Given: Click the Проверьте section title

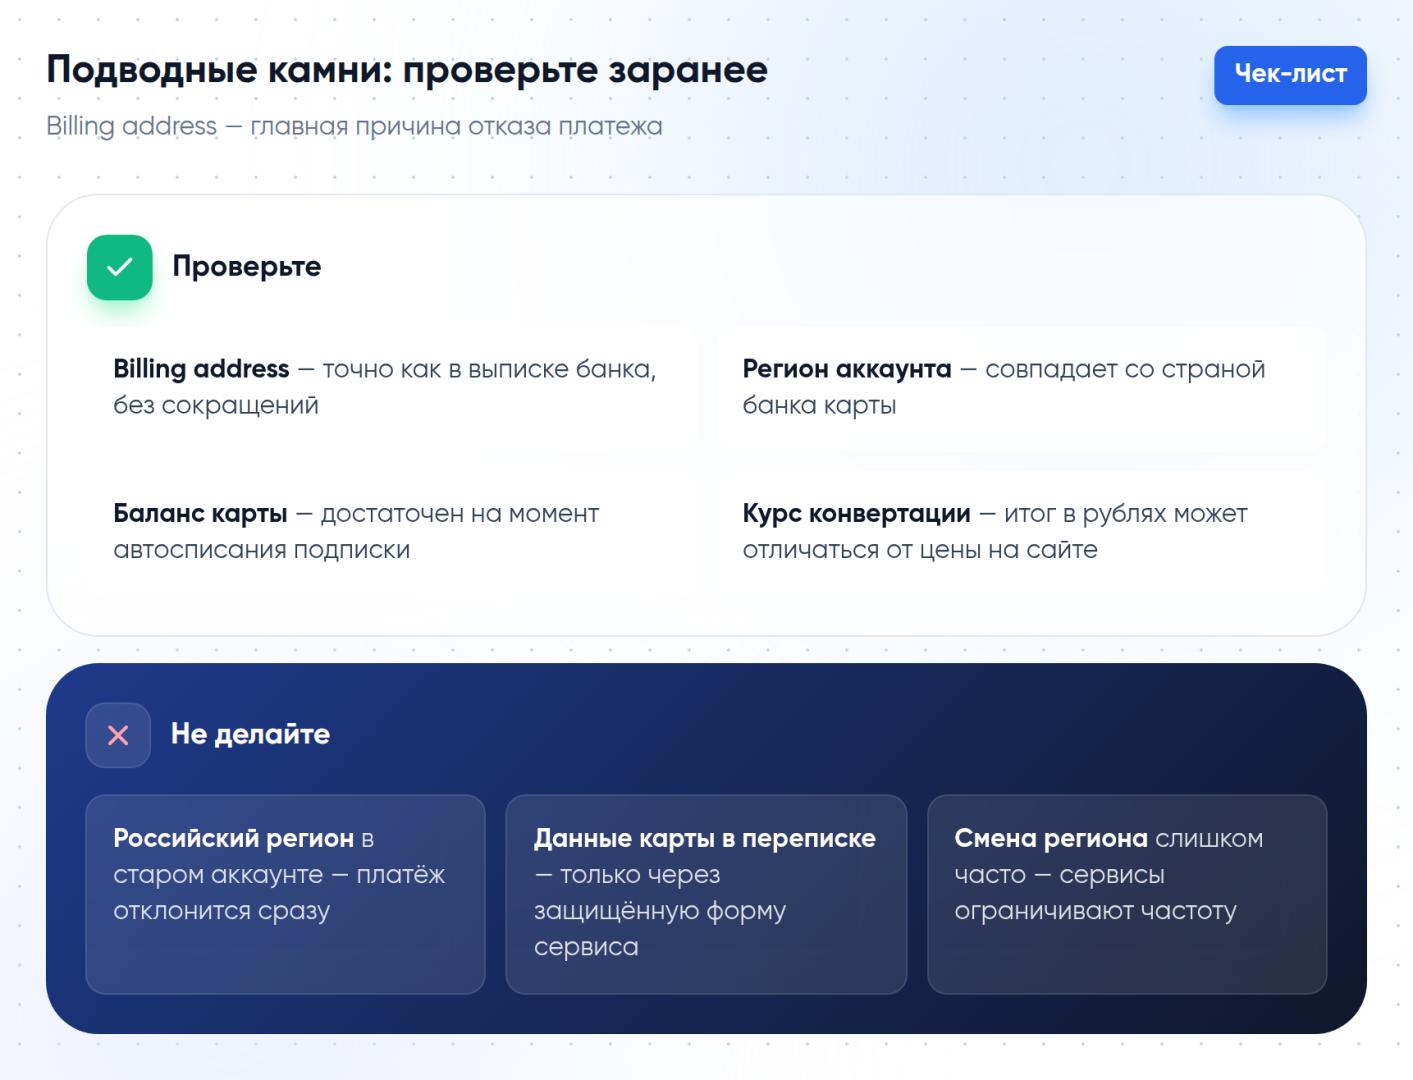Looking at the screenshot, I should [x=247, y=267].
